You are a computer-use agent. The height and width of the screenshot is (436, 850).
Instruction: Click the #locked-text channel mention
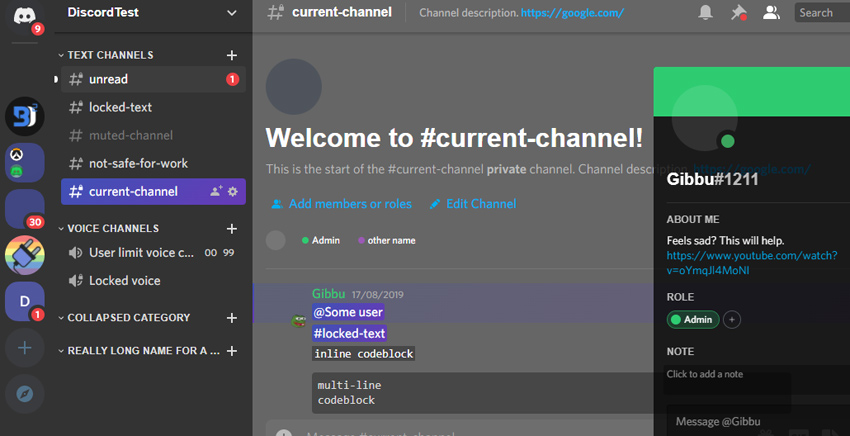(x=350, y=334)
